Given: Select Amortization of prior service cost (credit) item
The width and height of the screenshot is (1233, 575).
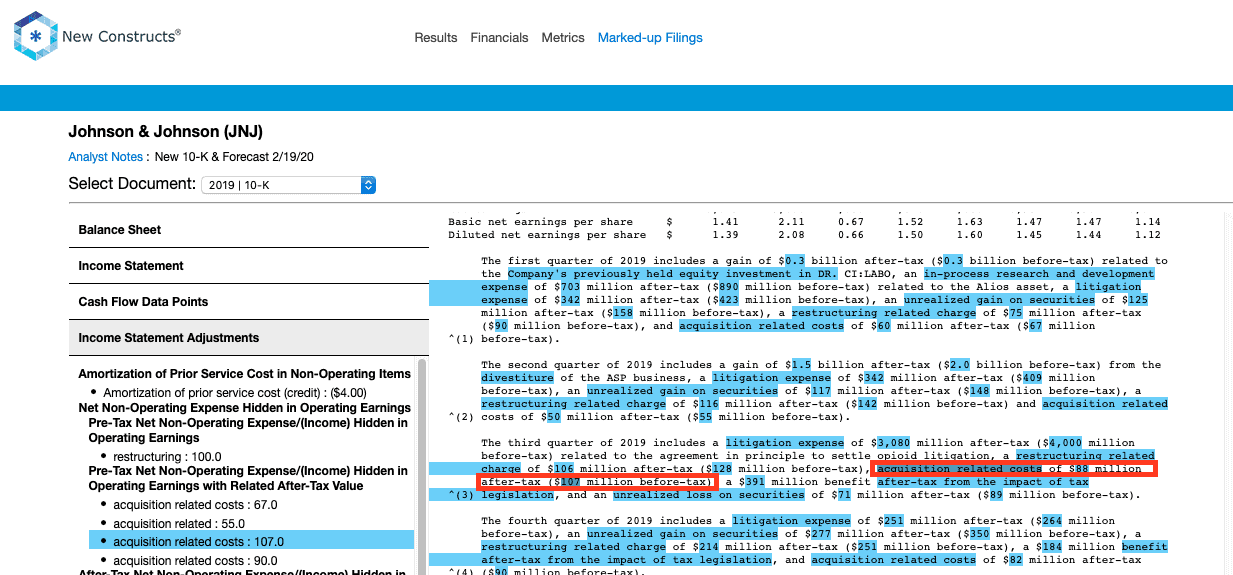Looking at the screenshot, I should click(x=235, y=393).
